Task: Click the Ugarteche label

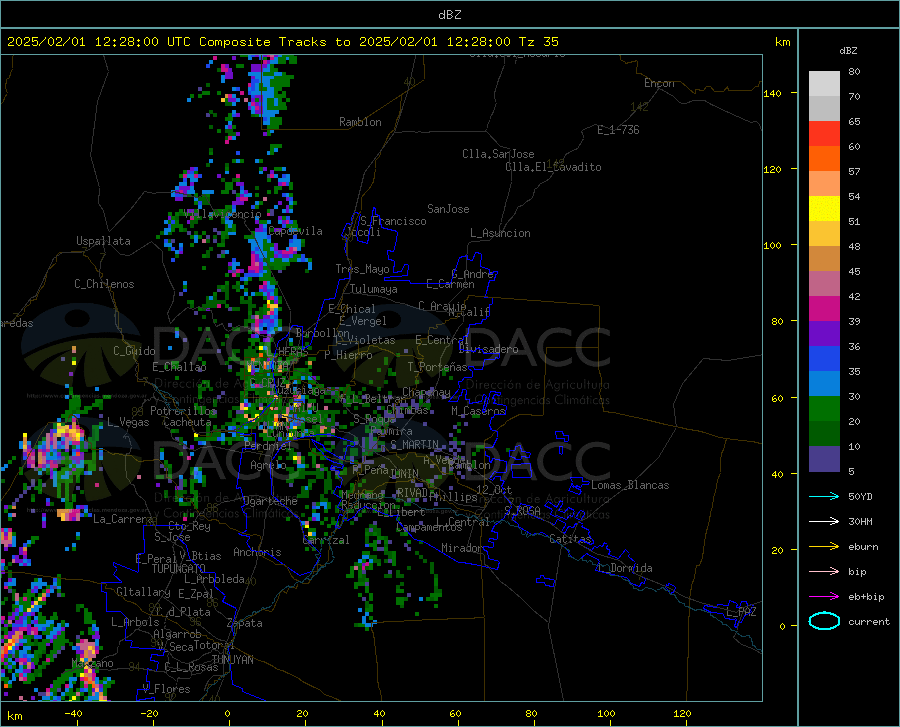Action: click(270, 501)
